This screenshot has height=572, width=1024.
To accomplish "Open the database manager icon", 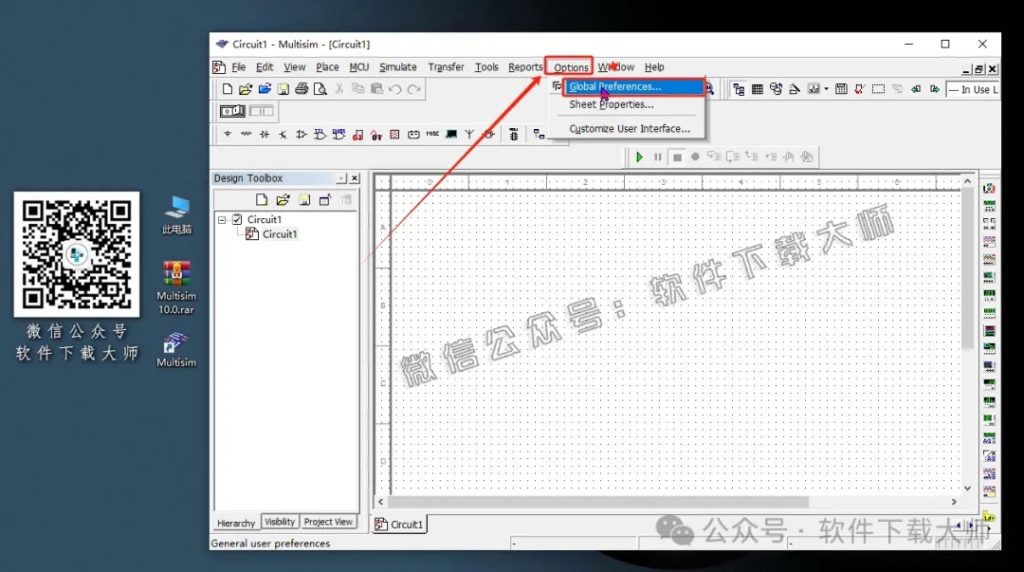I will pos(776,89).
